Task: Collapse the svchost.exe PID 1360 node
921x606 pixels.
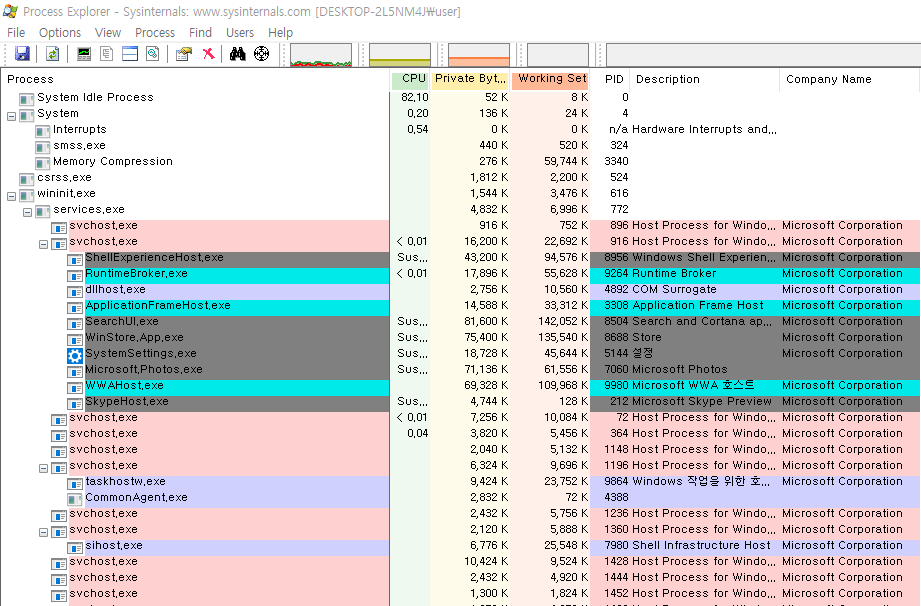Action: (x=43, y=533)
